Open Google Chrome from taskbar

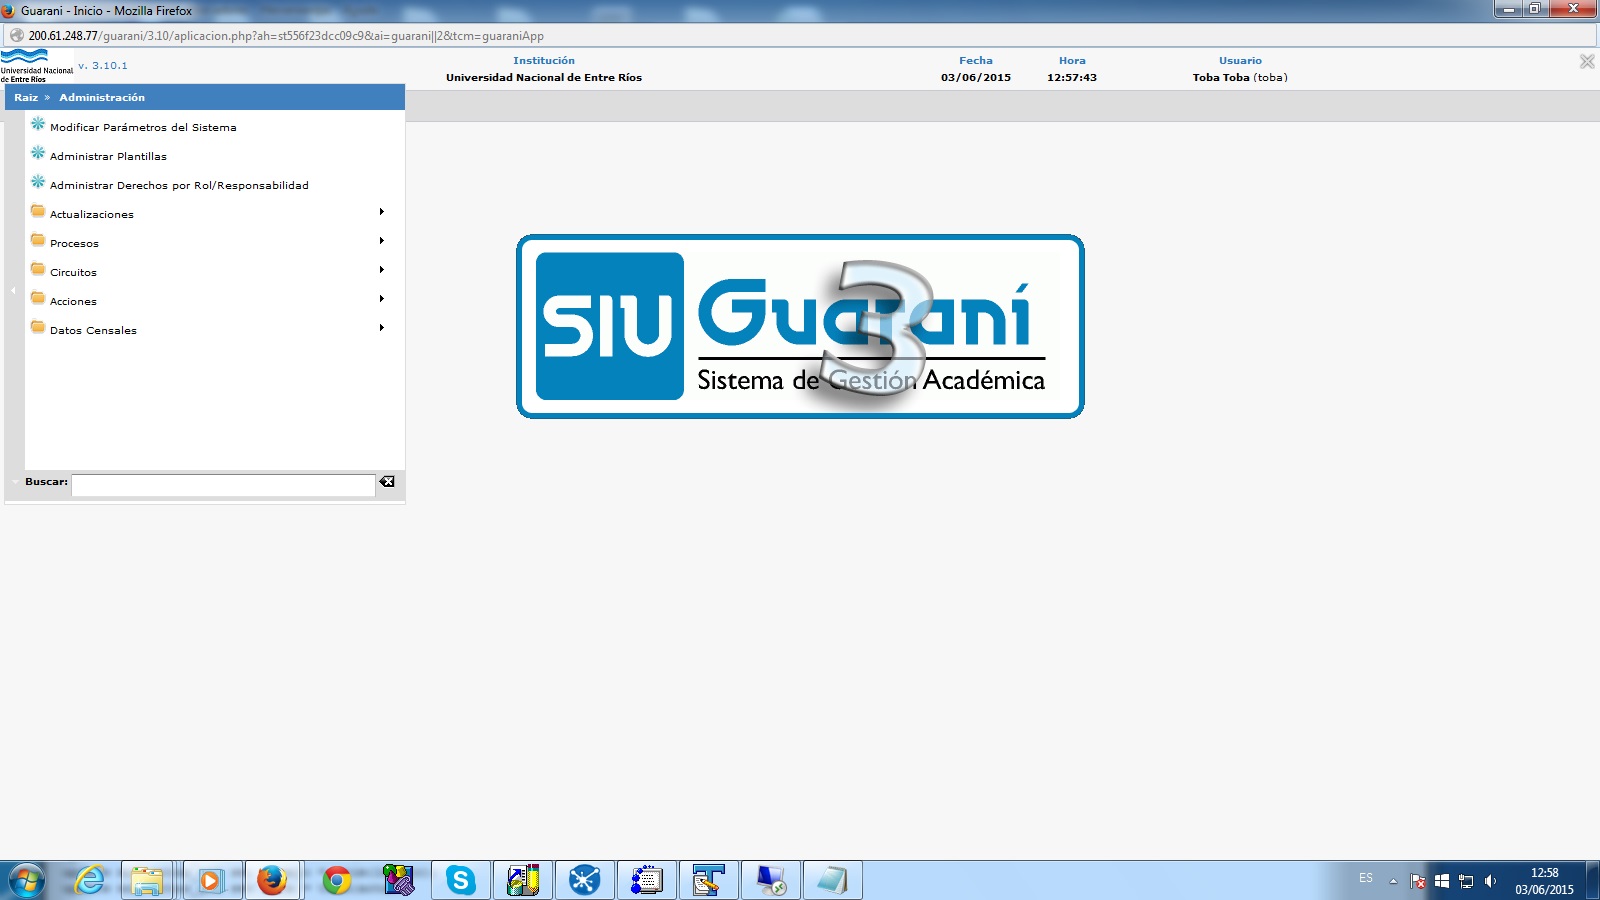point(337,880)
